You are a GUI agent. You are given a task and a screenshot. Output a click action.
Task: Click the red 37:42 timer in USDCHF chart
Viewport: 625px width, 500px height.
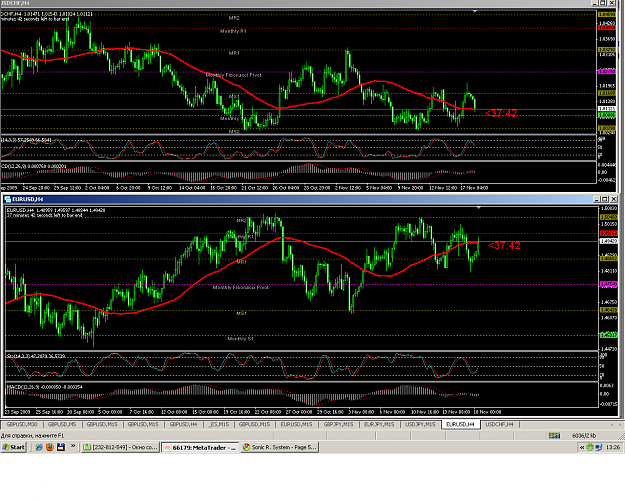pyautogui.click(x=501, y=113)
